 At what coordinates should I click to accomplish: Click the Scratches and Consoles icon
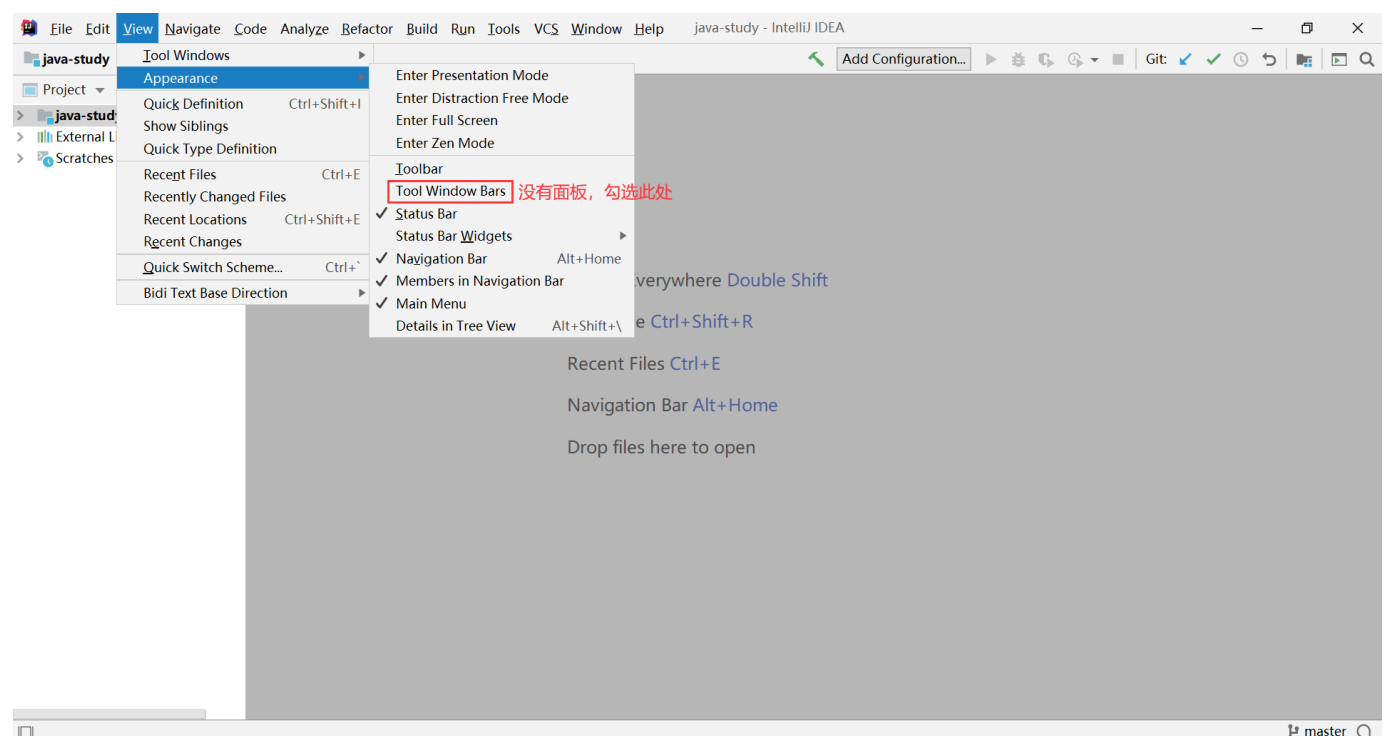pyautogui.click(x=45, y=158)
